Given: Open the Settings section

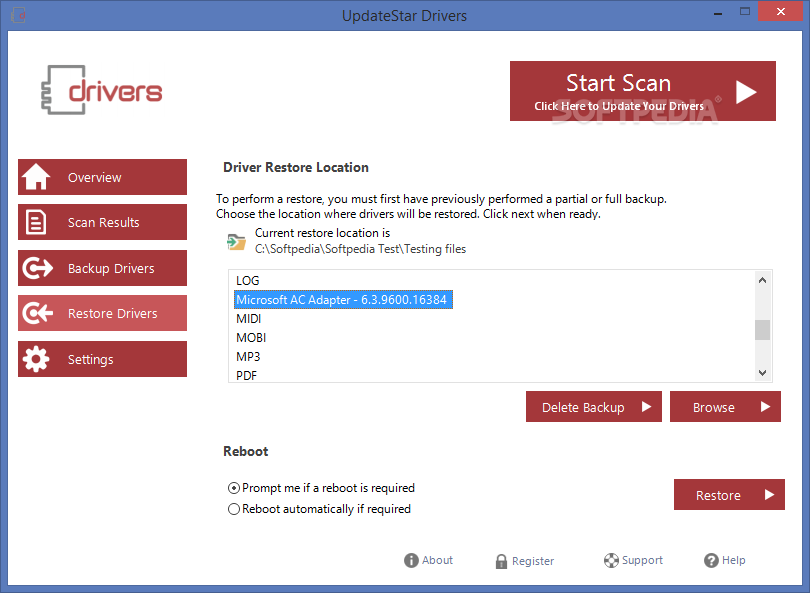Looking at the screenshot, I should 102,359.
